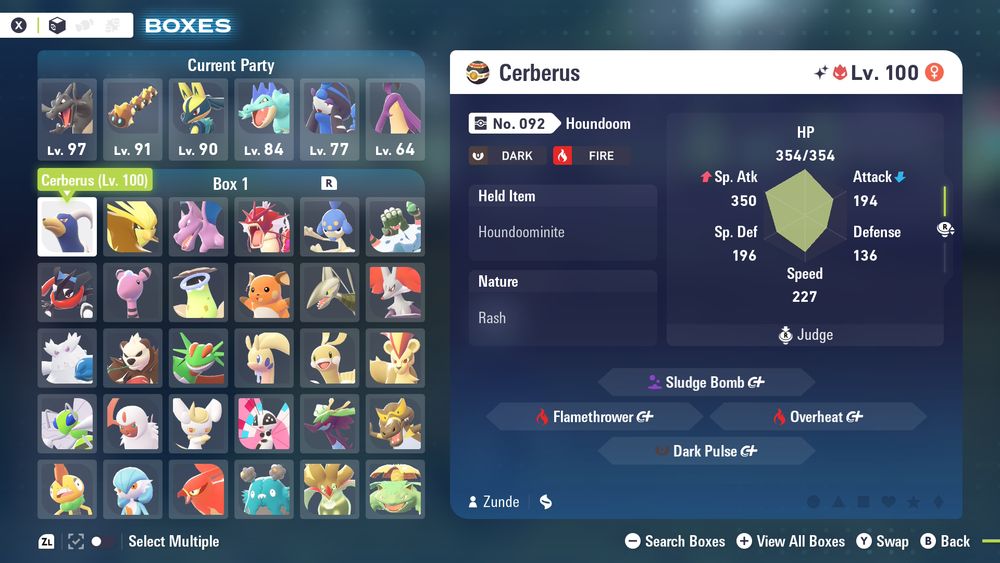Select the Houndoom in Box 1

coord(67,226)
